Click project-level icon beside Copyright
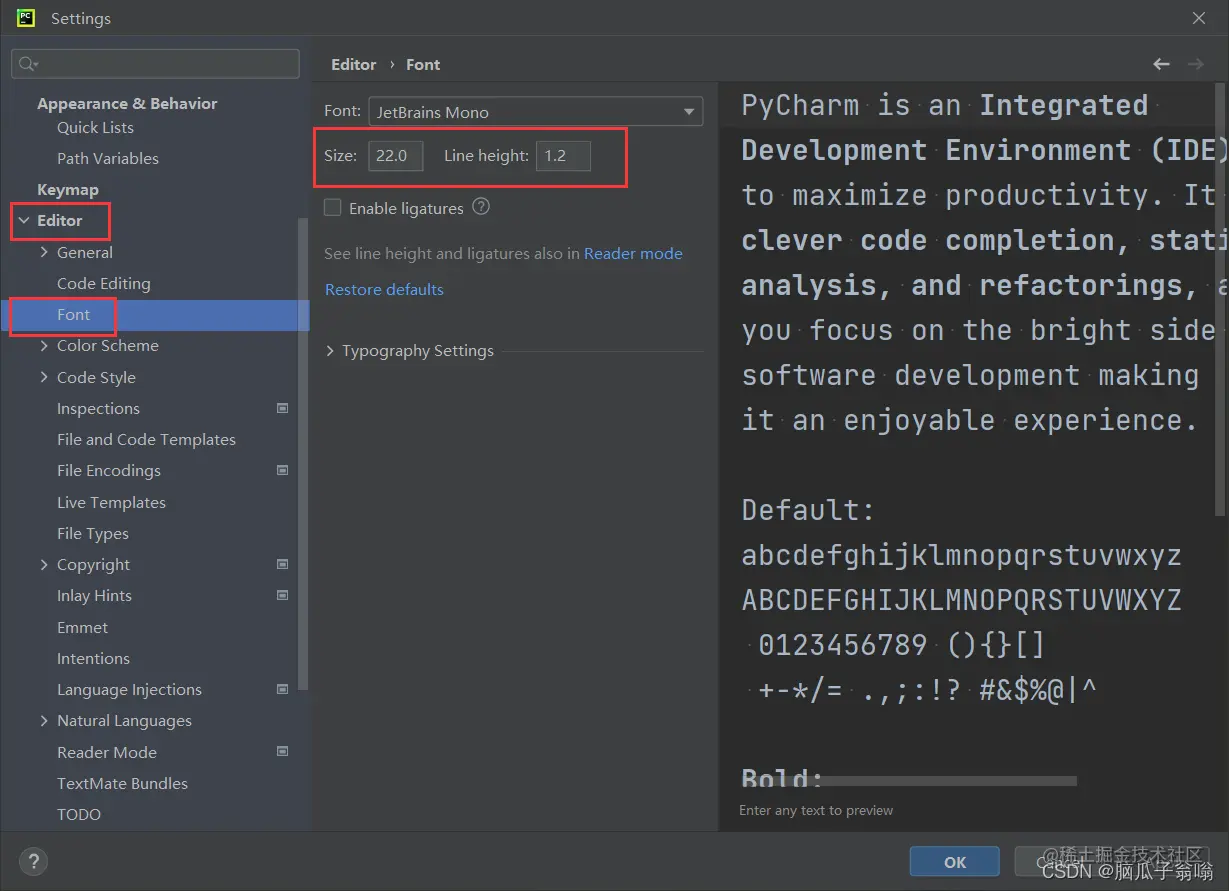This screenshot has width=1229, height=891. click(282, 564)
